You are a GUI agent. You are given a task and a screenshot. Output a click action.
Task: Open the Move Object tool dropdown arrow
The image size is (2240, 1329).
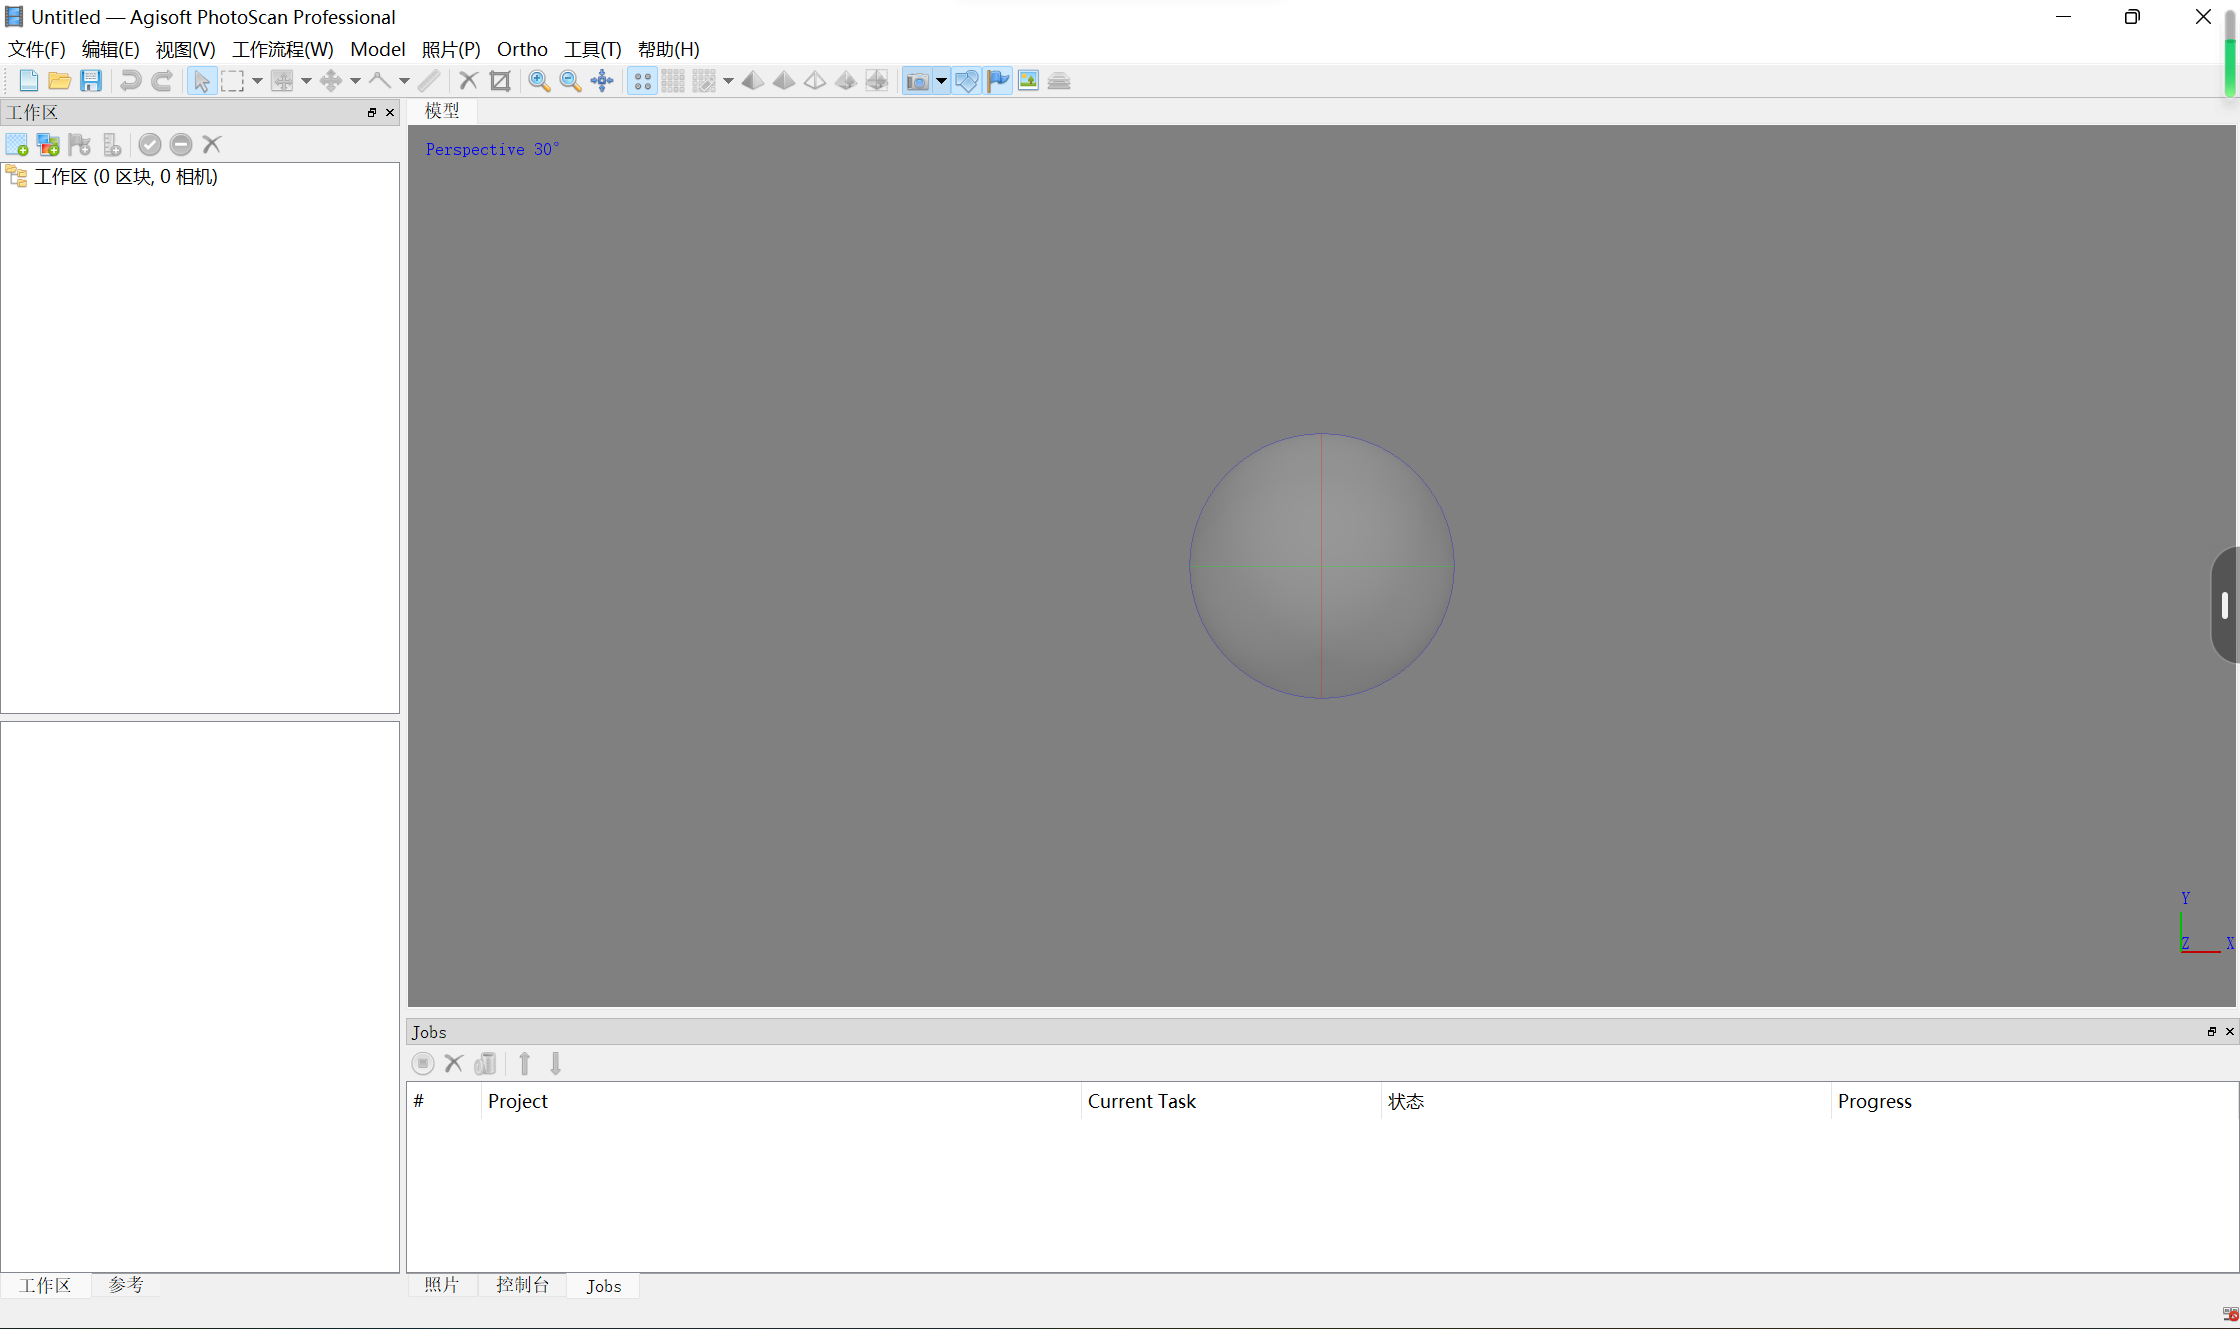(355, 81)
